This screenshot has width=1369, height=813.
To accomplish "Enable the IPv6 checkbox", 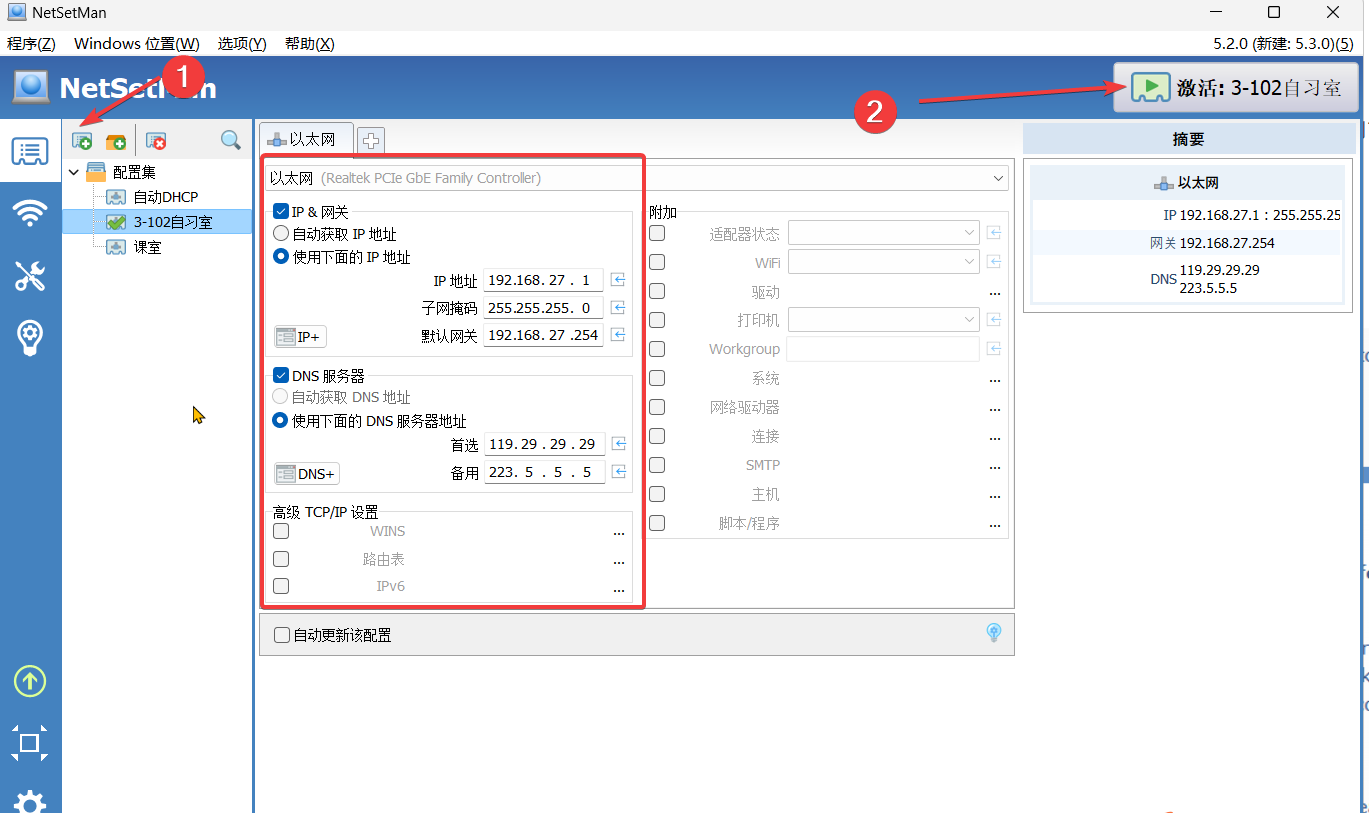I will point(281,586).
